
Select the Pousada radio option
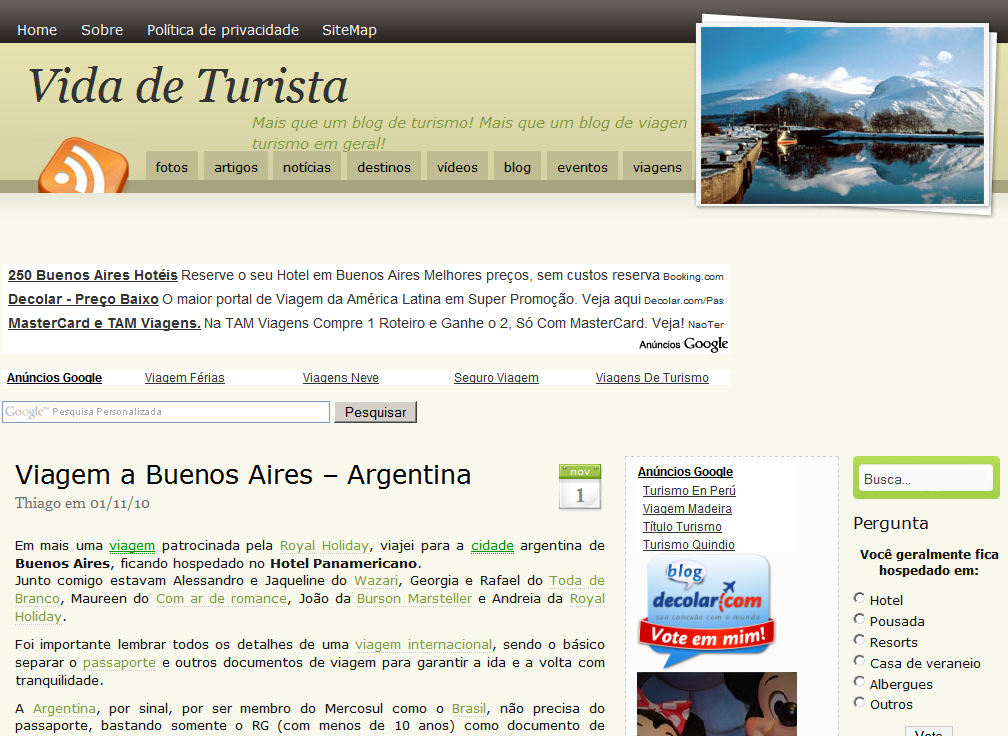pos(860,619)
